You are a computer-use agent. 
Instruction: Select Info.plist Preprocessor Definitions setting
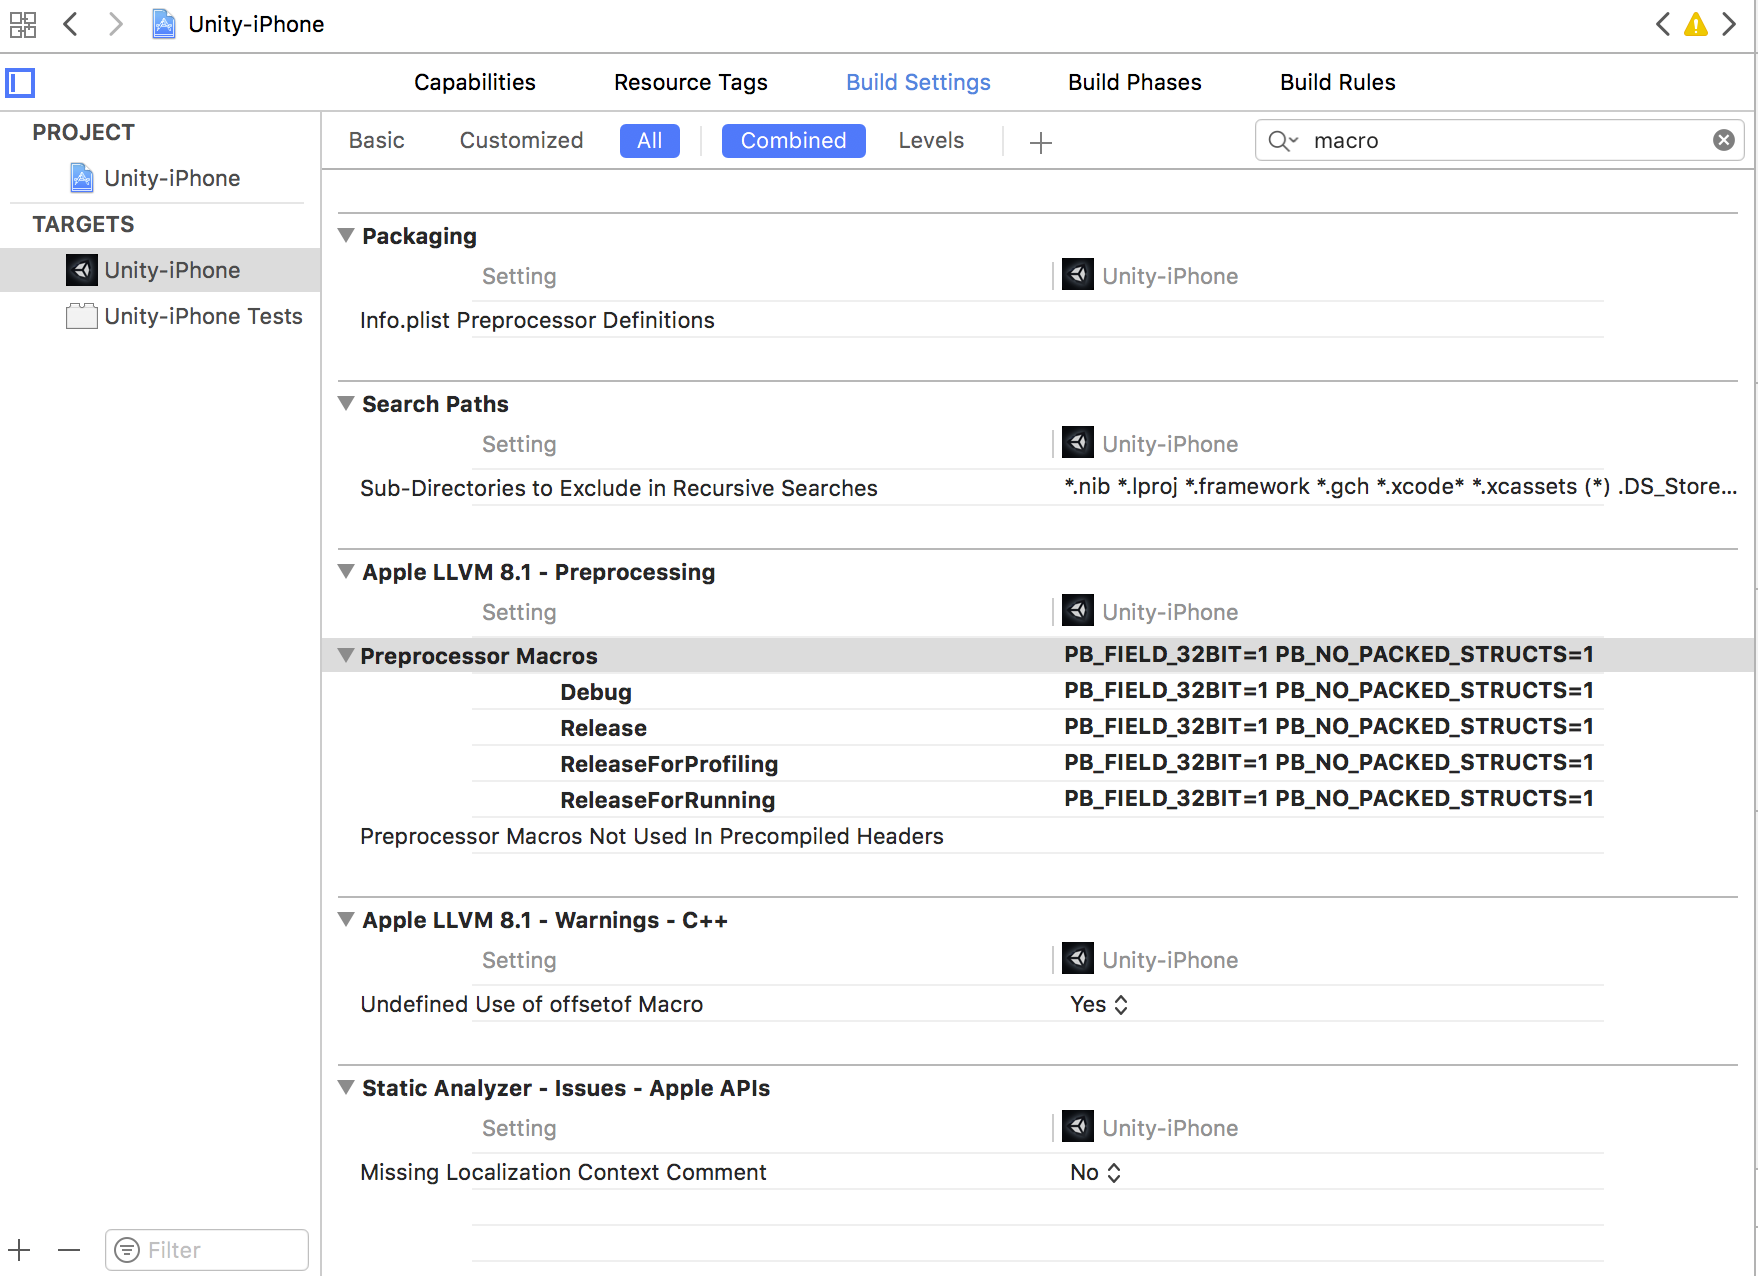(537, 320)
